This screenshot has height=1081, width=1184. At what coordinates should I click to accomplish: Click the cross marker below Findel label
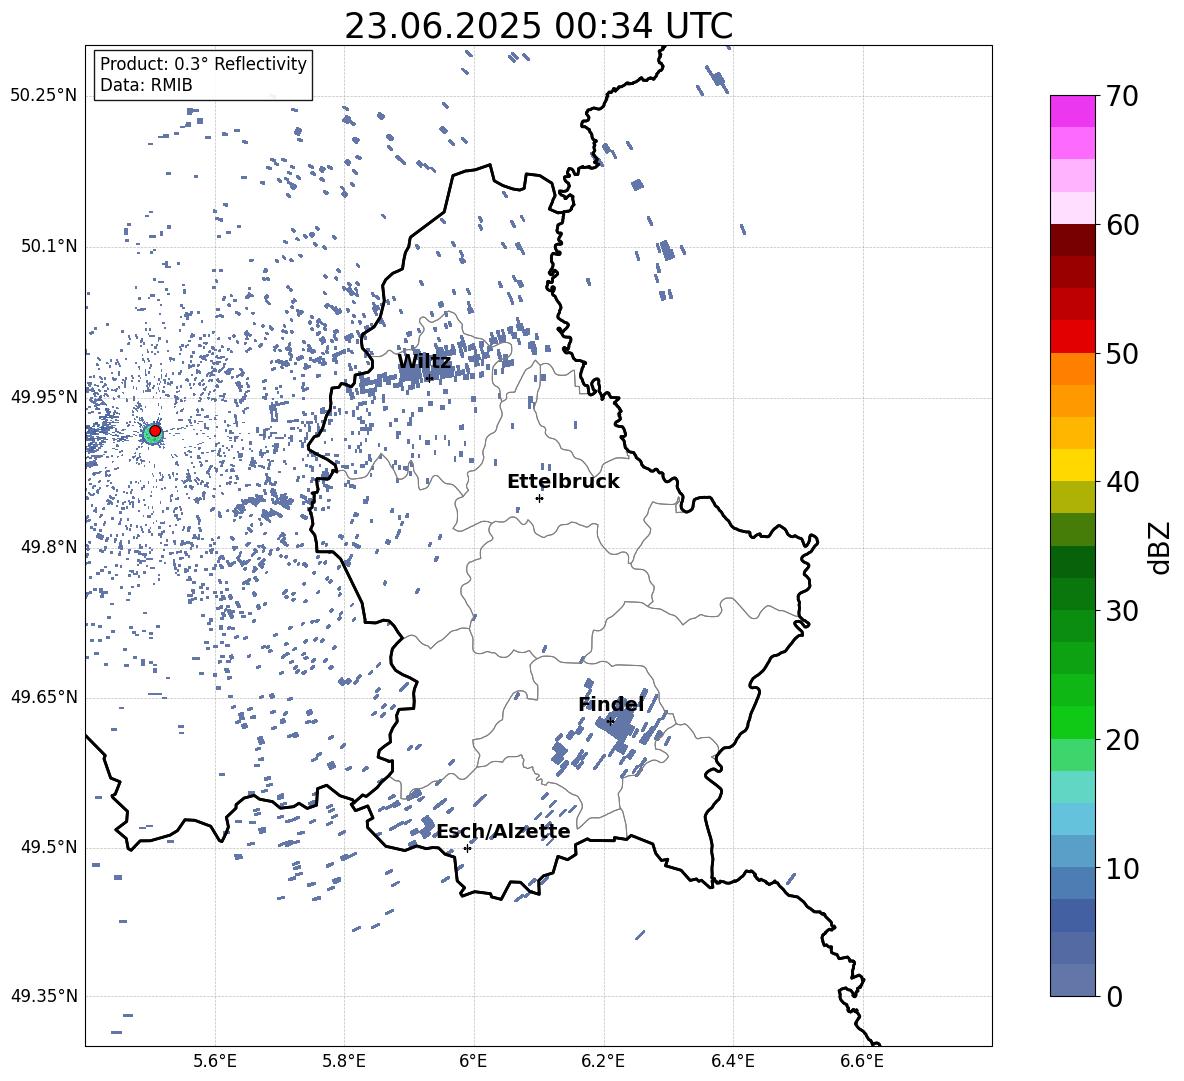(610, 722)
